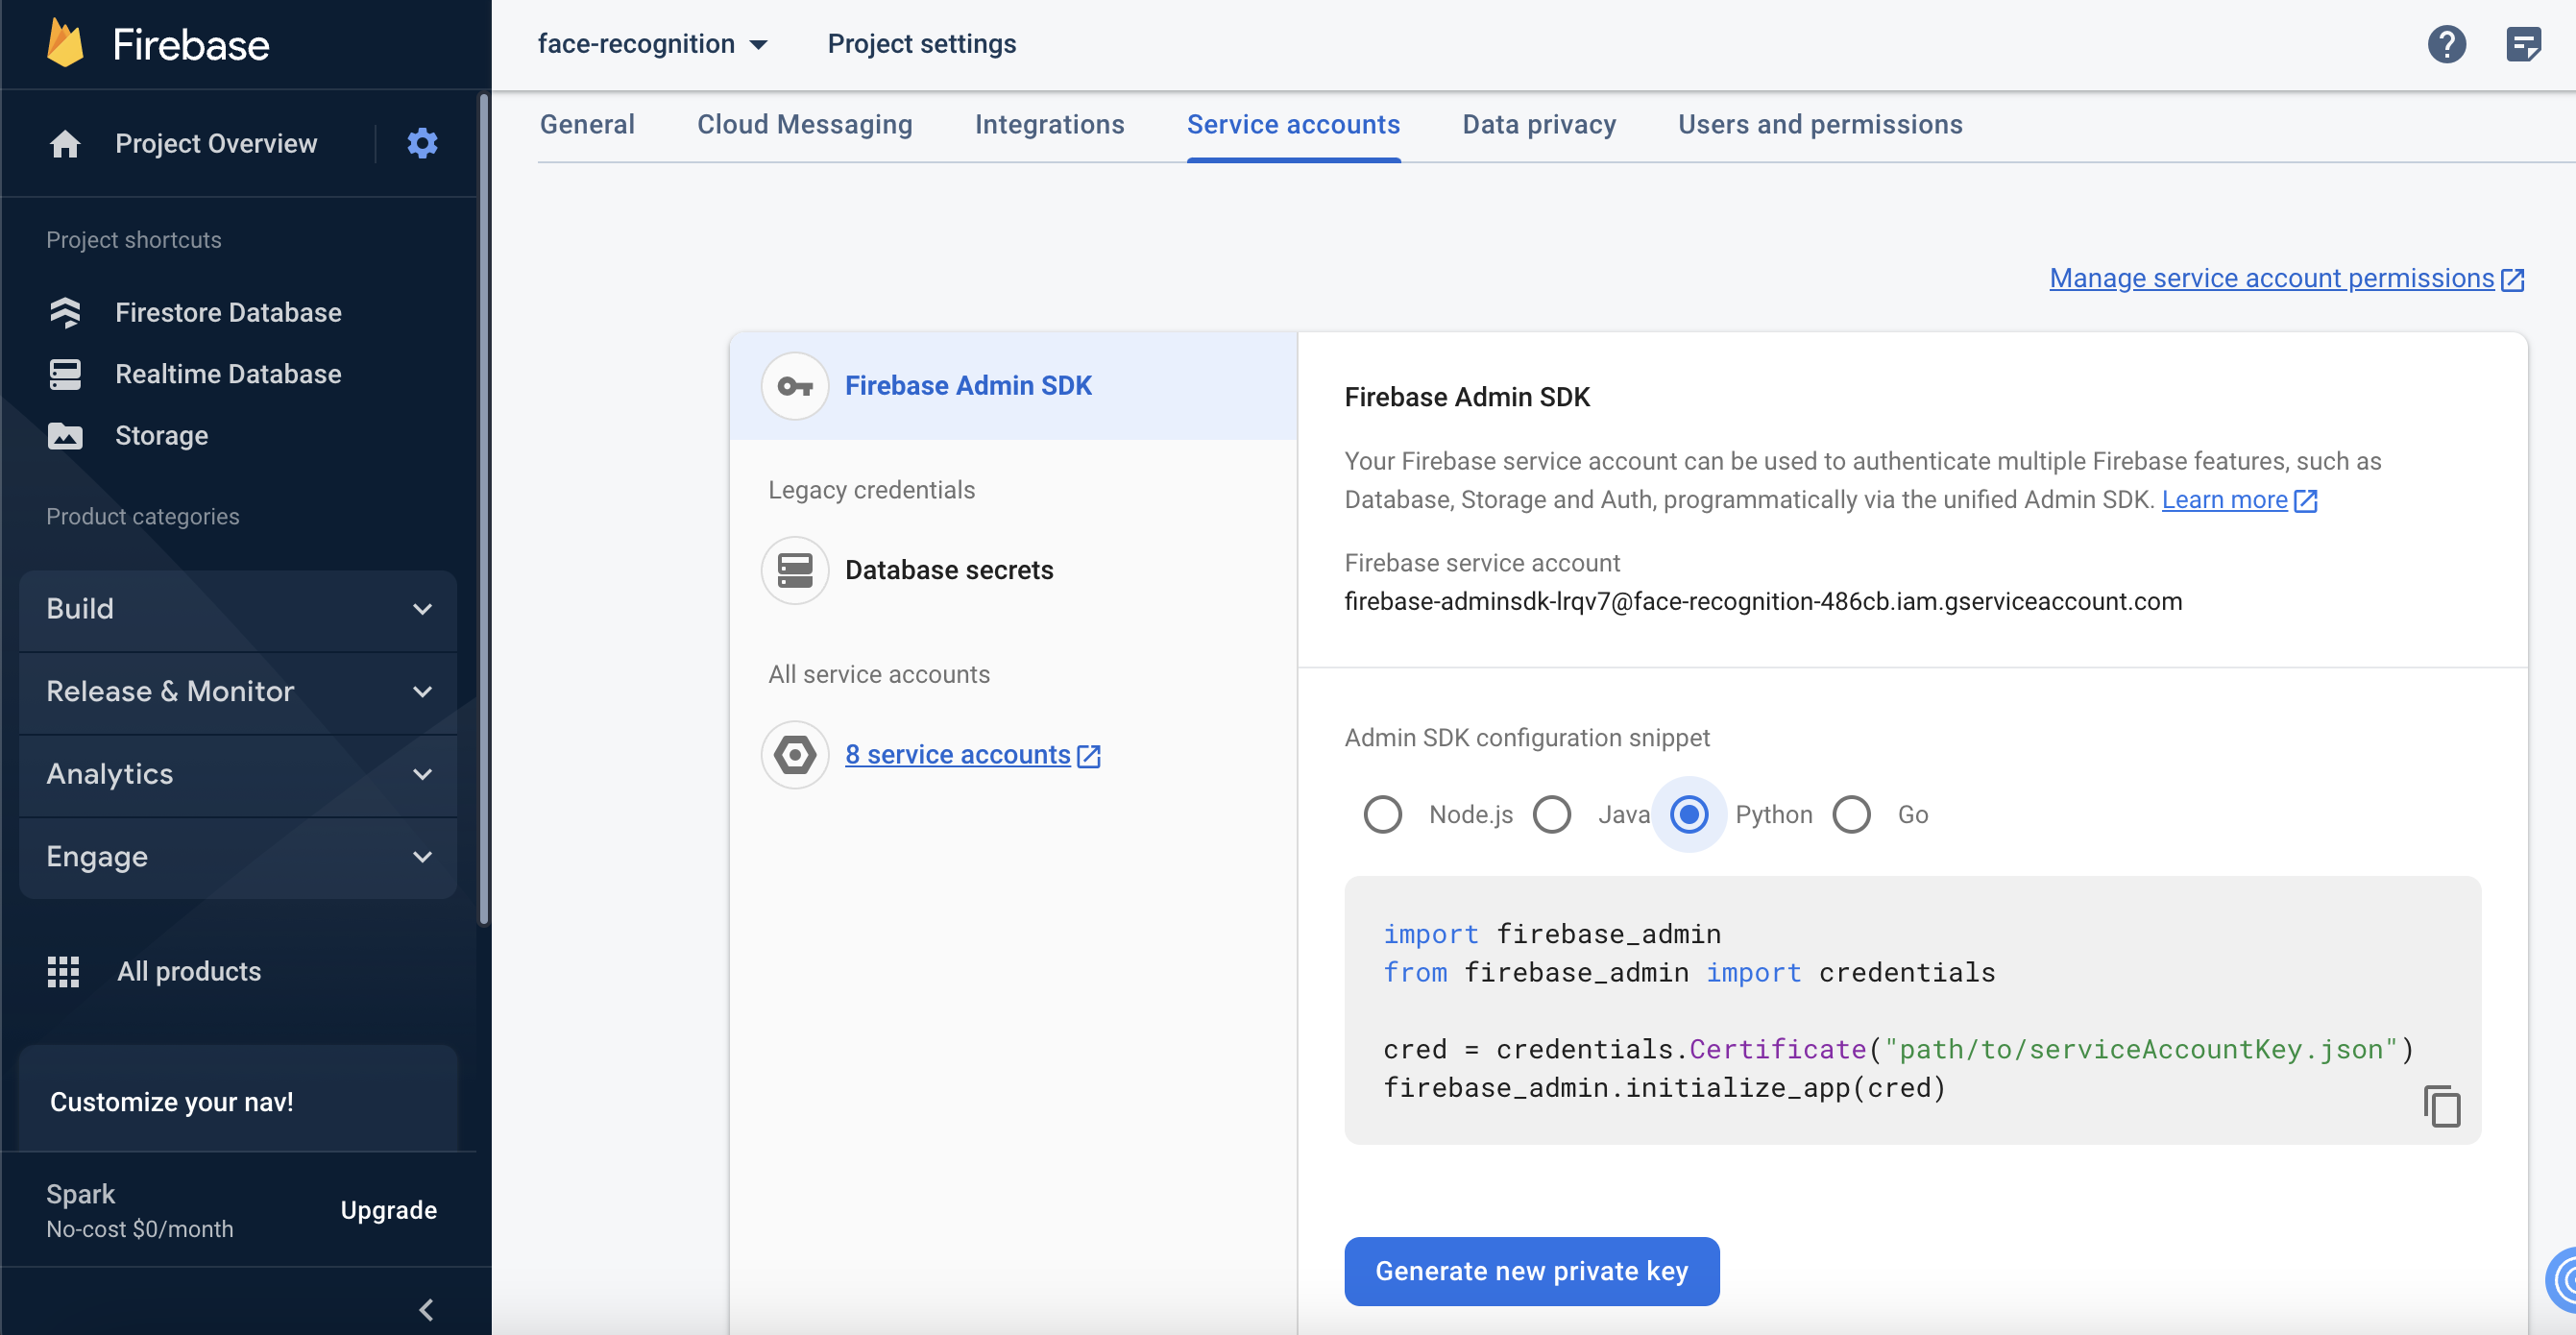Select the Go radio button
The image size is (2576, 1335).
[x=1850, y=814]
